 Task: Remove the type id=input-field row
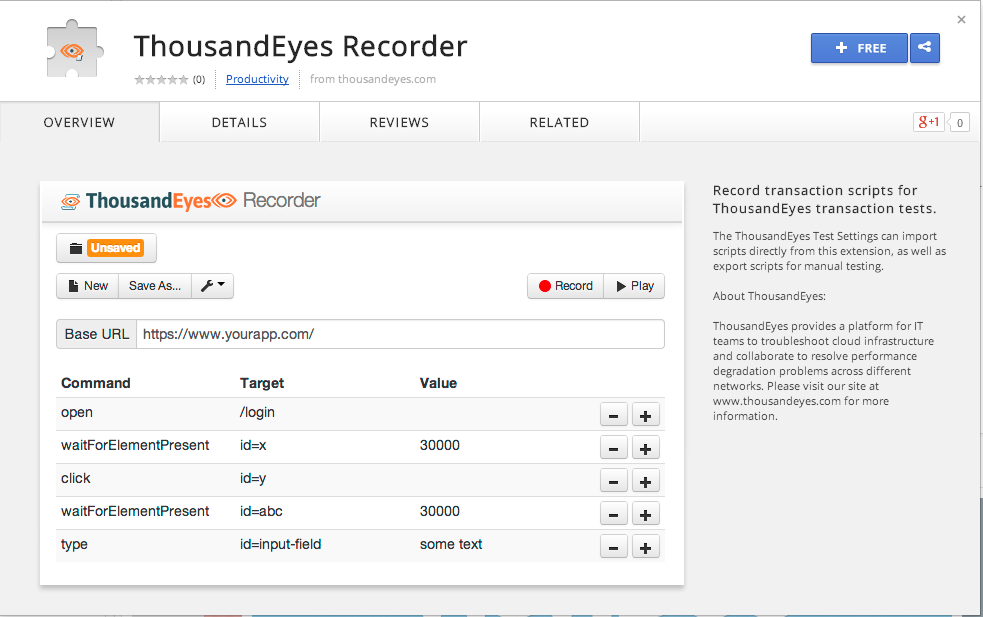[614, 548]
